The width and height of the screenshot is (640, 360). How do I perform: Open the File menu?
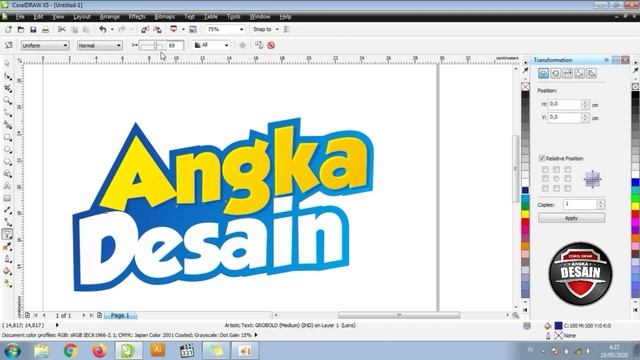(x=20, y=17)
